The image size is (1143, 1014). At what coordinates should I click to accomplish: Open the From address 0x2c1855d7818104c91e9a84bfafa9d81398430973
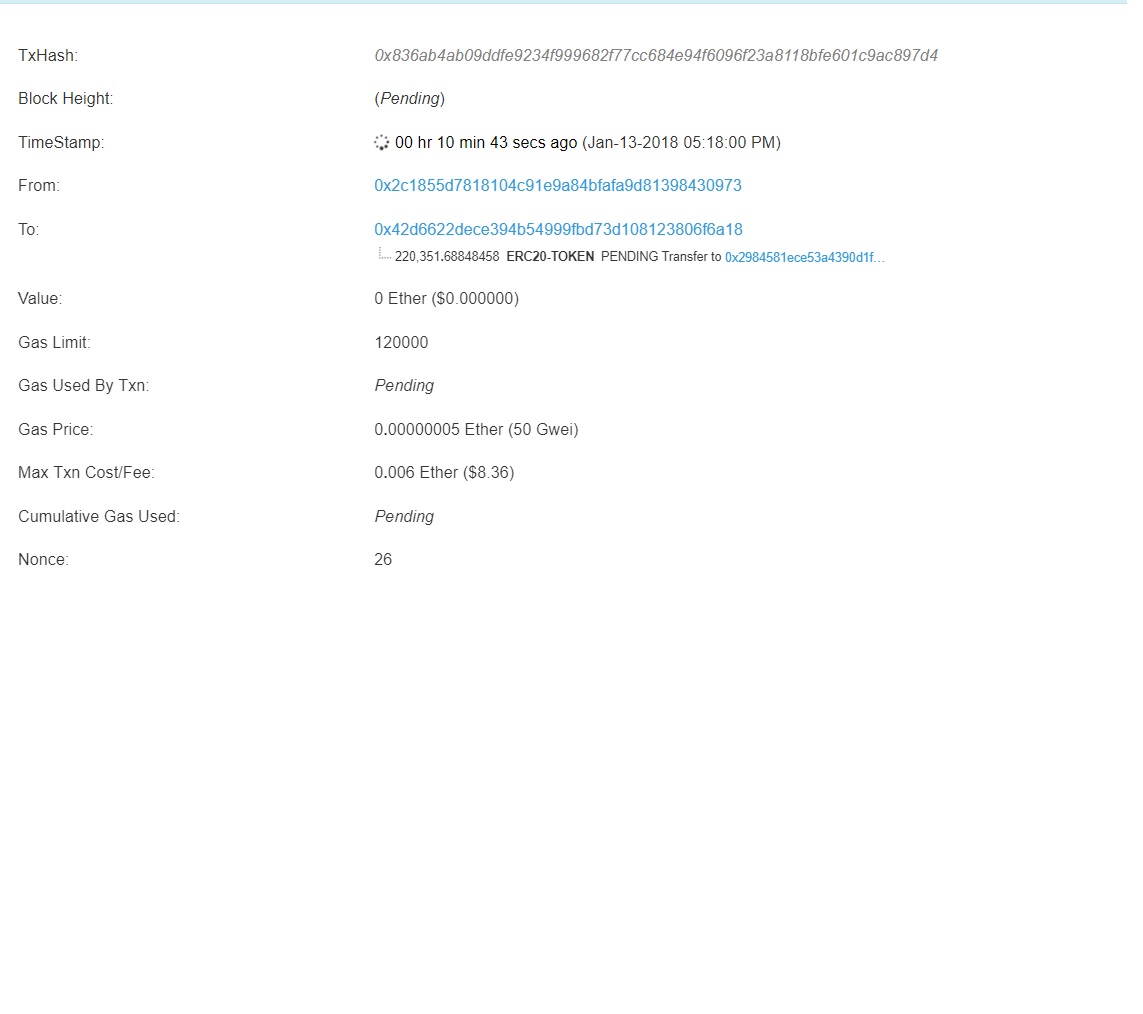[558, 186]
